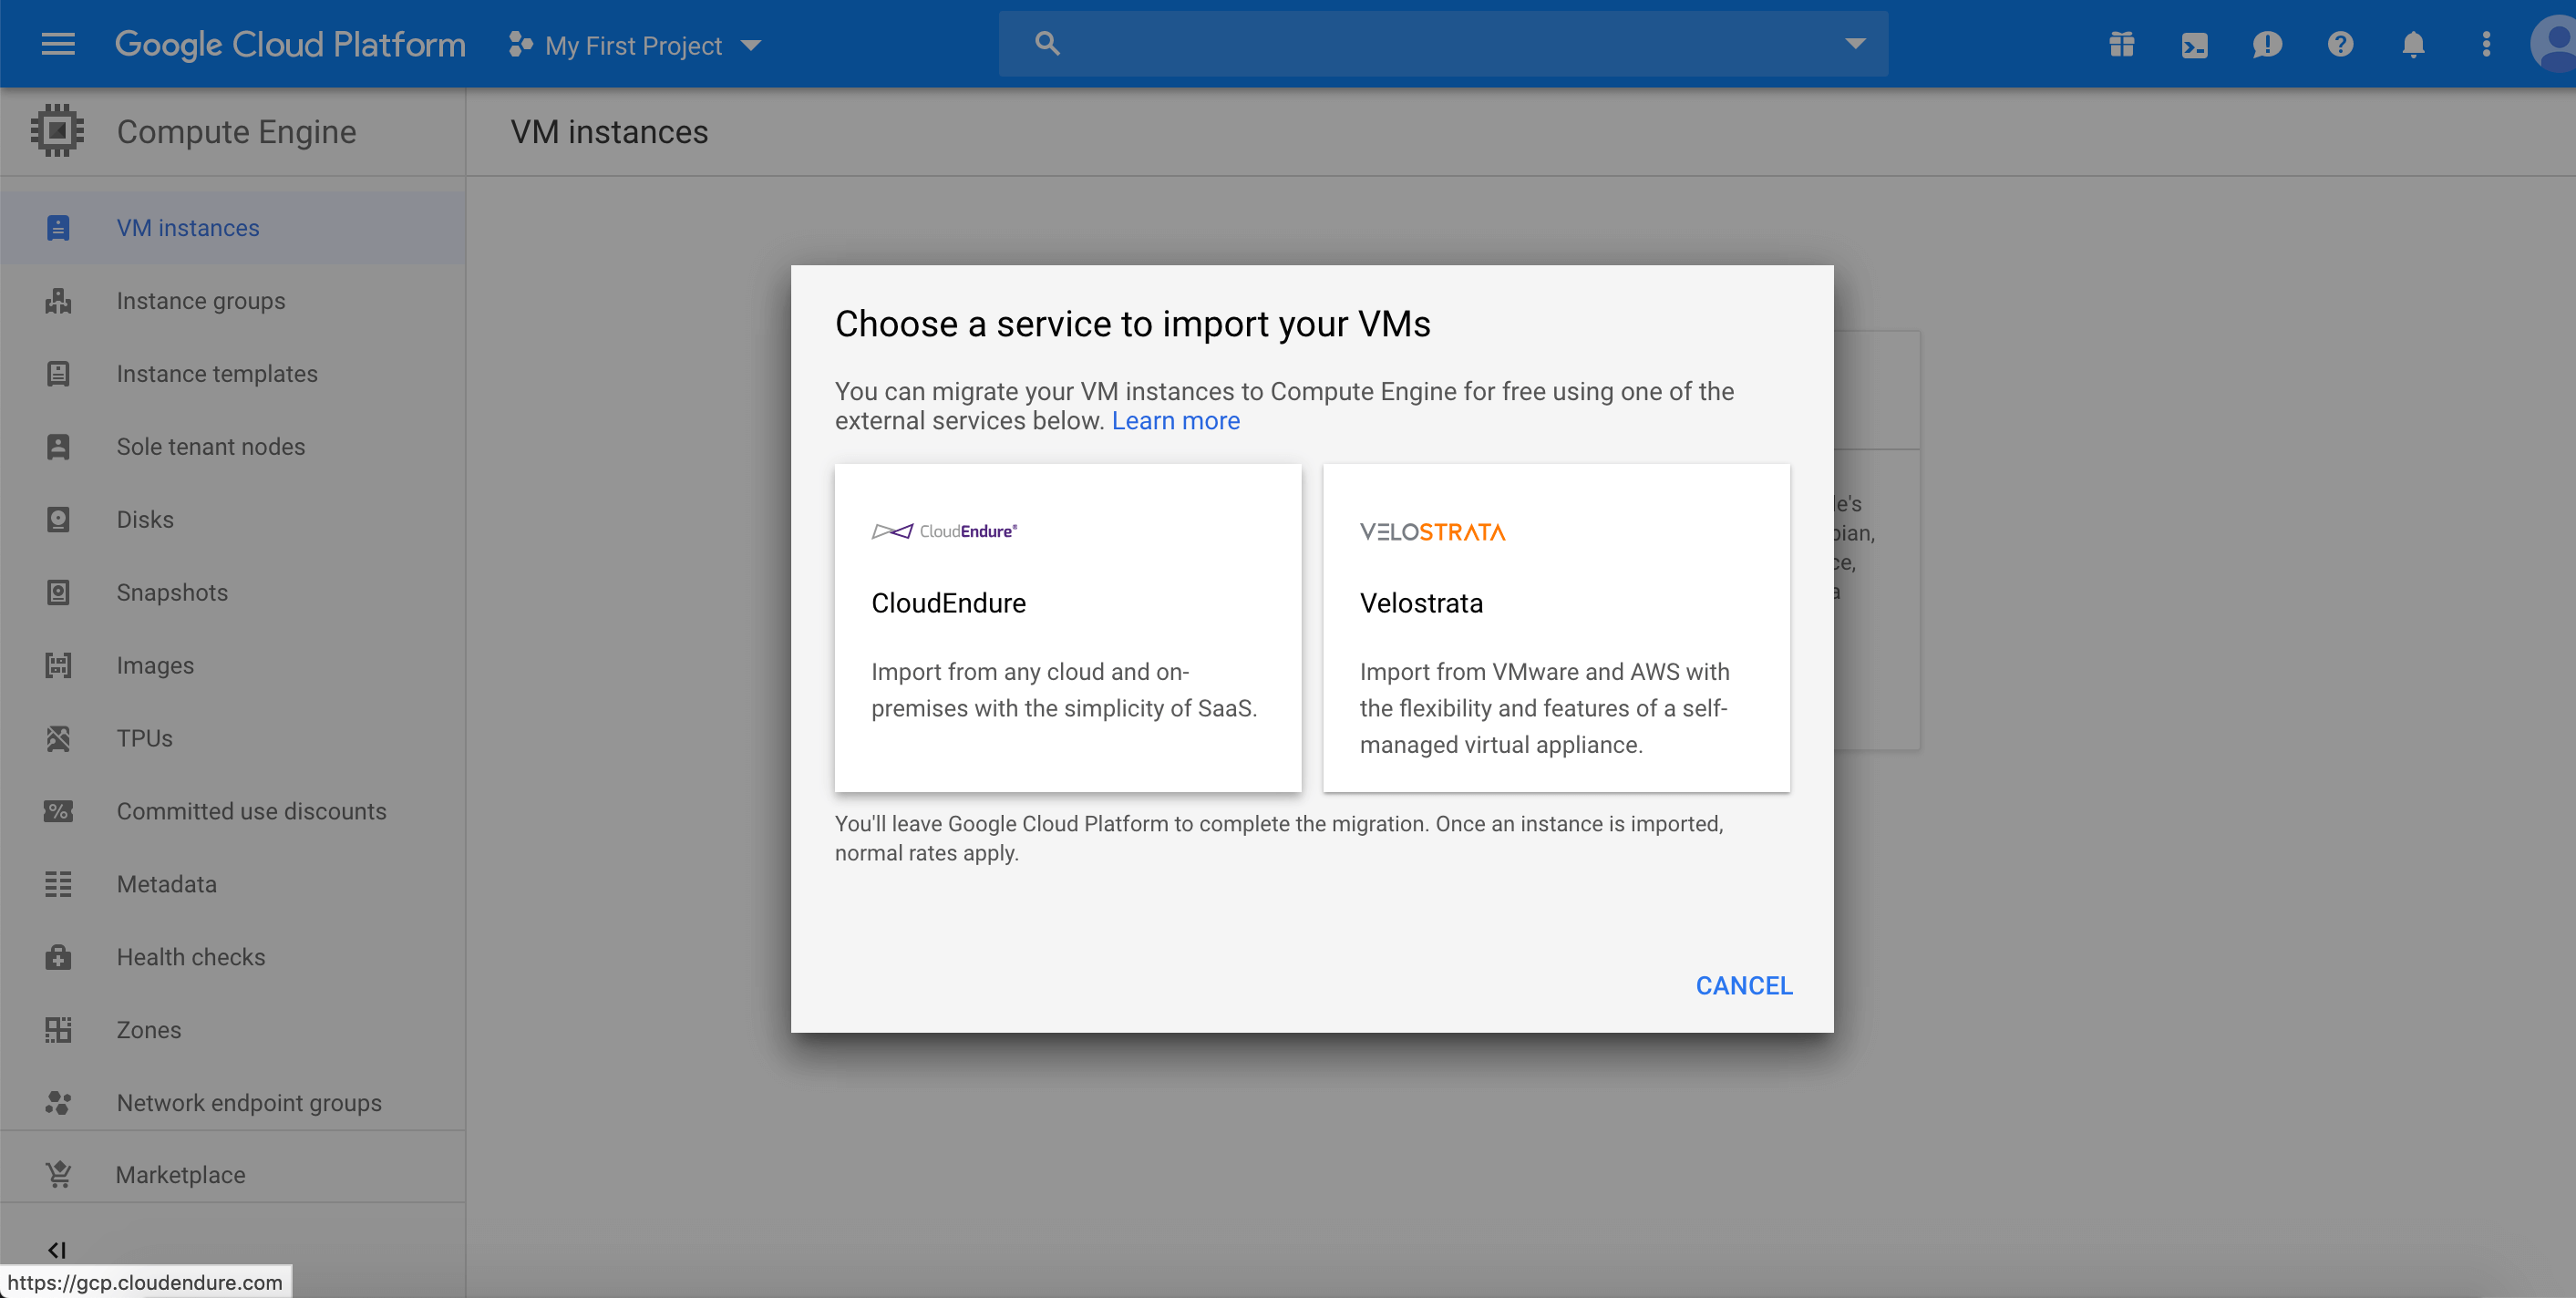The height and width of the screenshot is (1298, 2576).
Task: Click the Images sidebar icon
Action: coord(58,666)
